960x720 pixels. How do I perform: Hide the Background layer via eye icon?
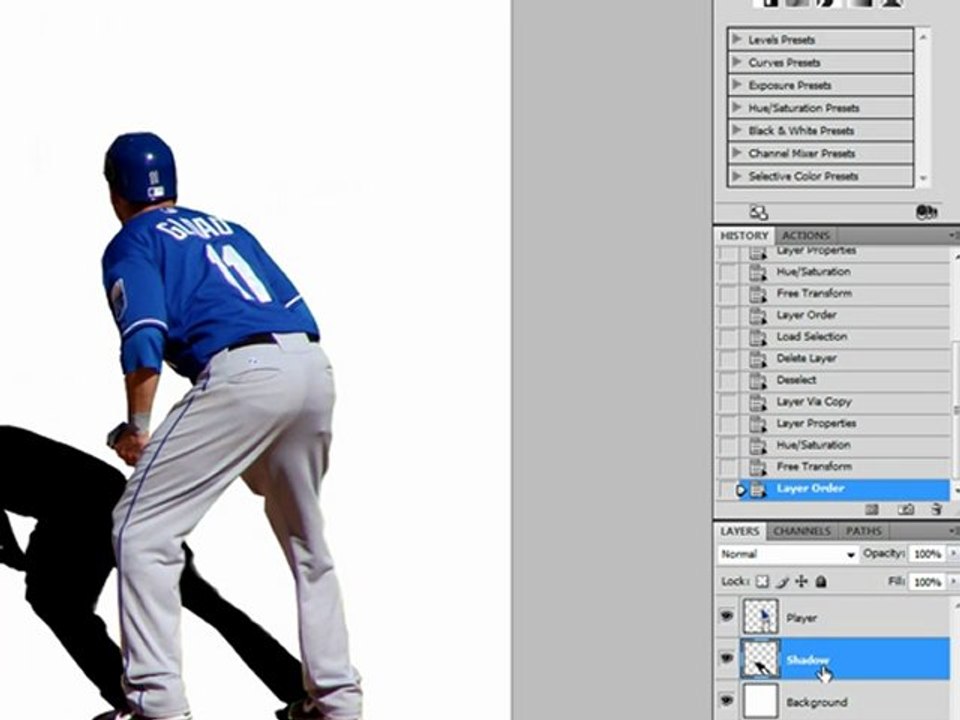tap(727, 699)
